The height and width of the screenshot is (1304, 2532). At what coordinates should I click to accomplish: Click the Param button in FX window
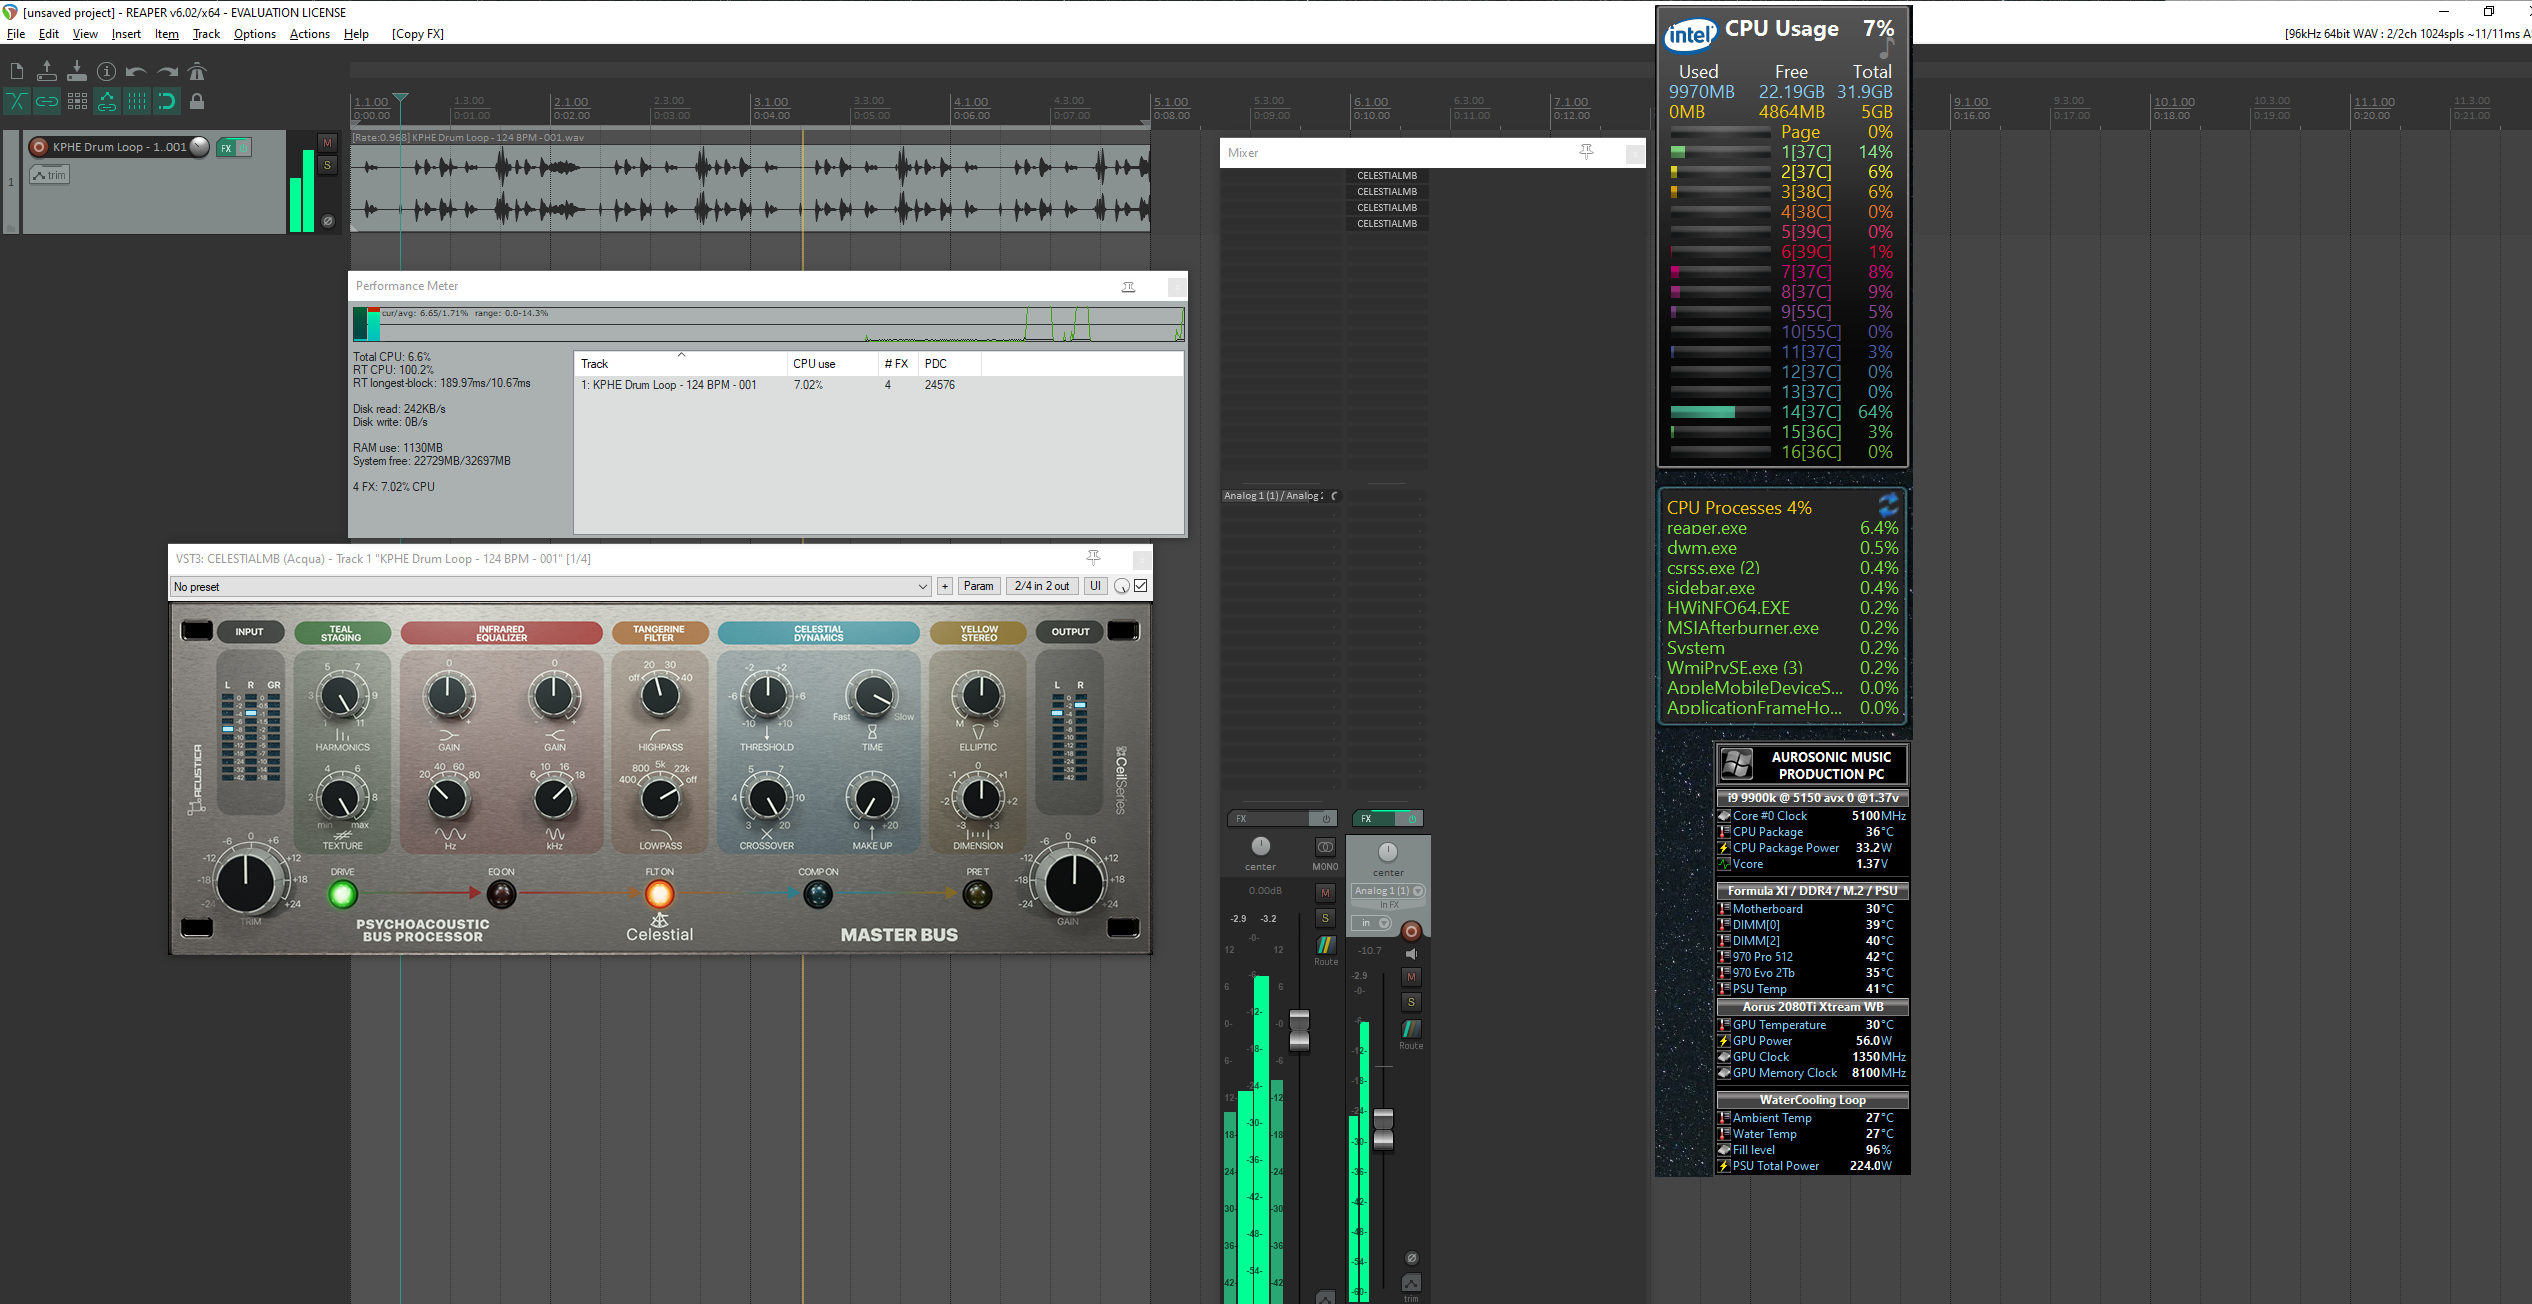click(x=979, y=587)
